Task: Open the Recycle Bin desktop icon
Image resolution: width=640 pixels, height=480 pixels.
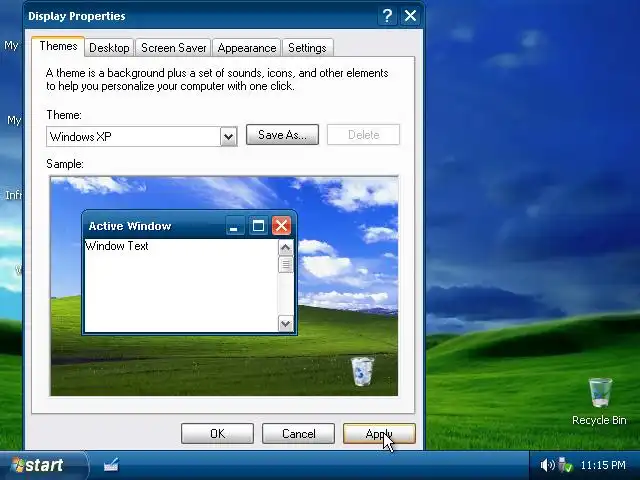Action: tap(600, 401)
